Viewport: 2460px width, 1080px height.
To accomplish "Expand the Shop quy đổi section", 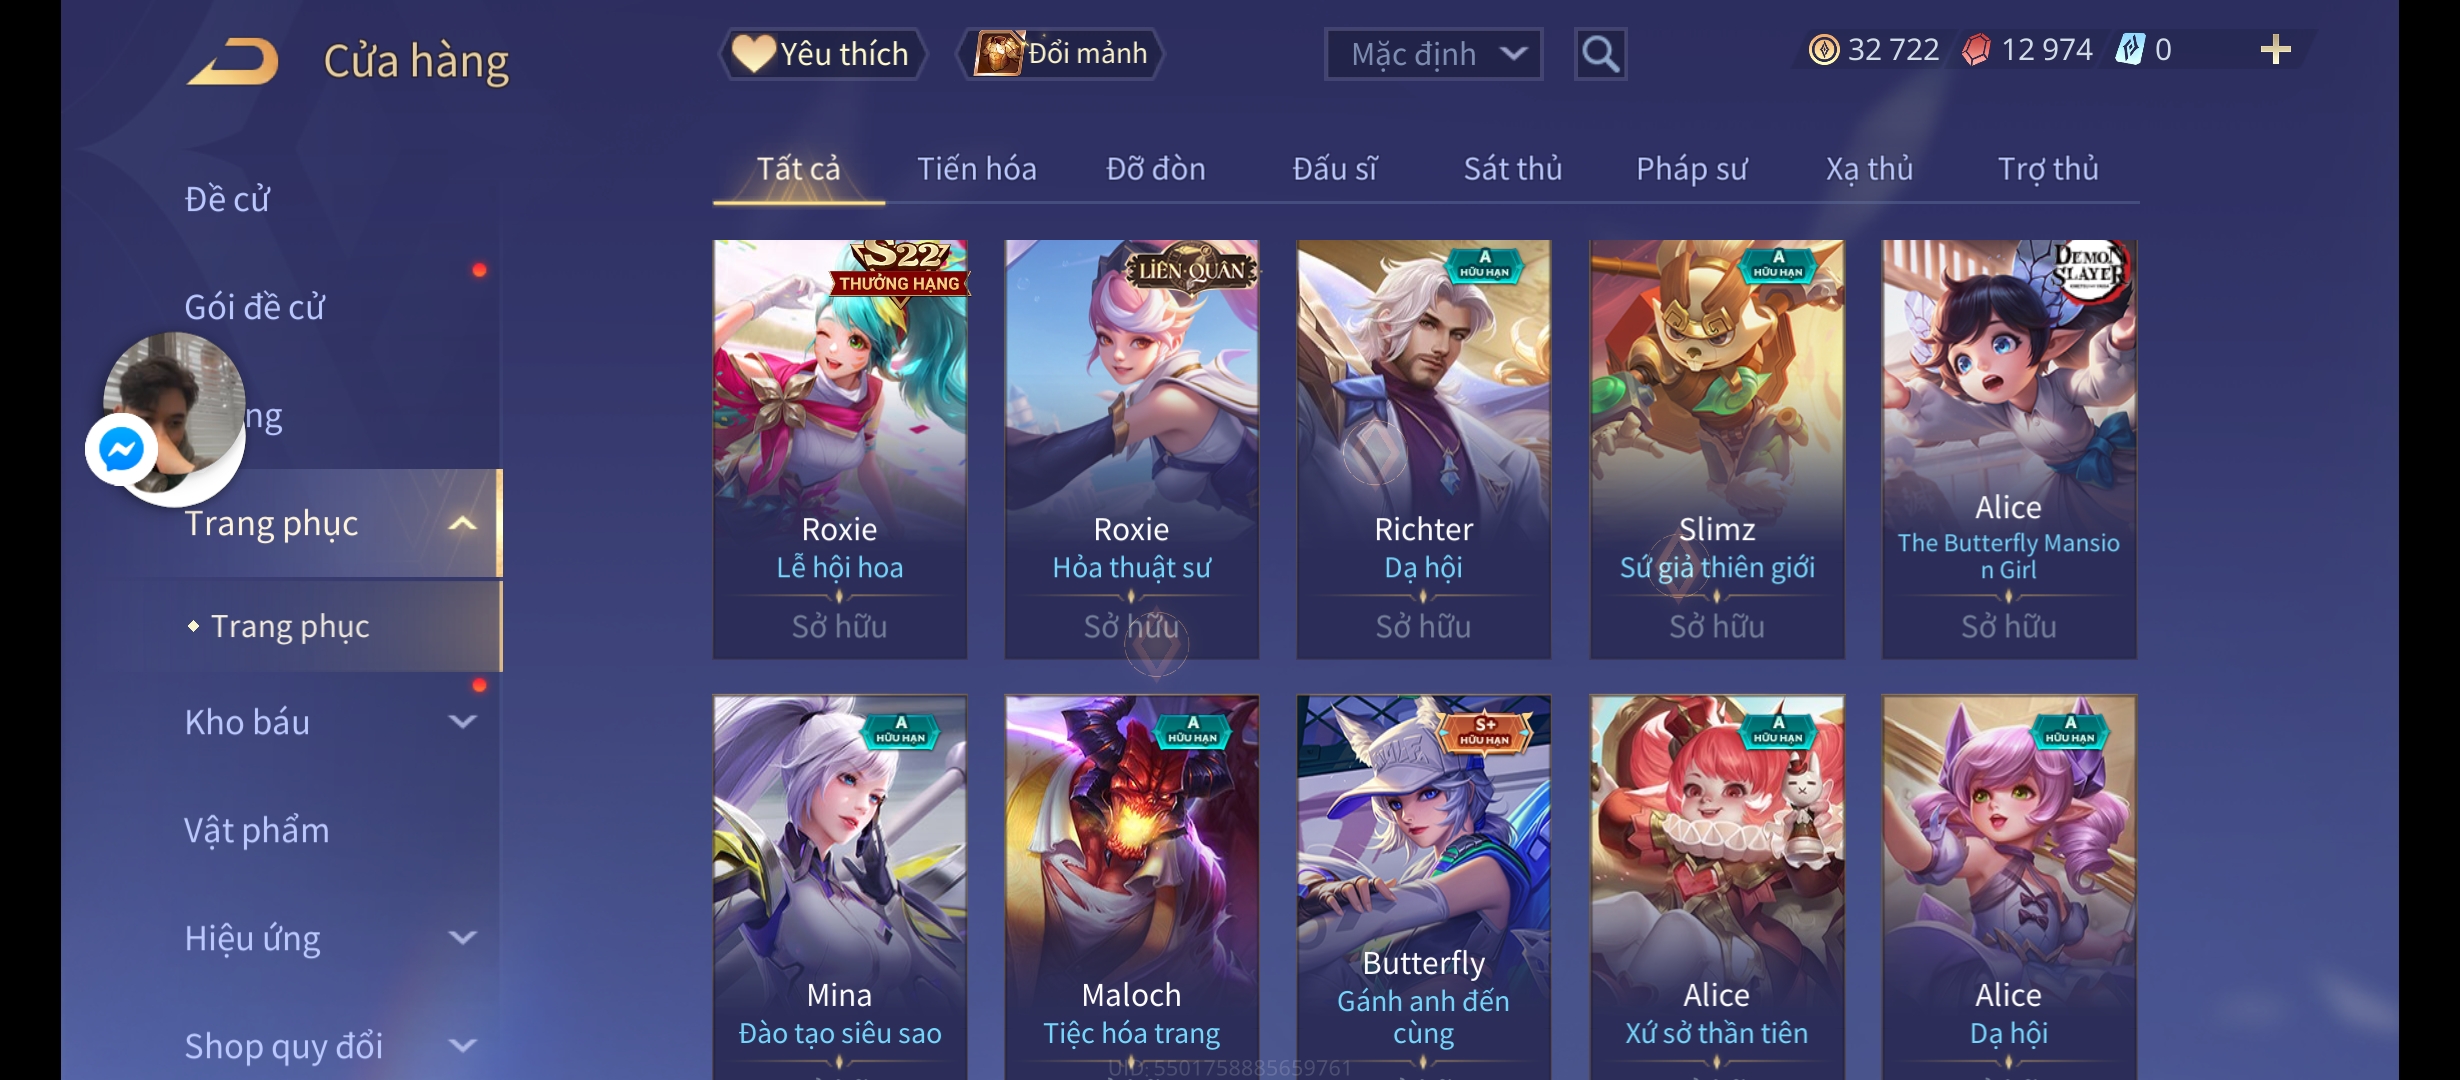I will click(462, 1046).
